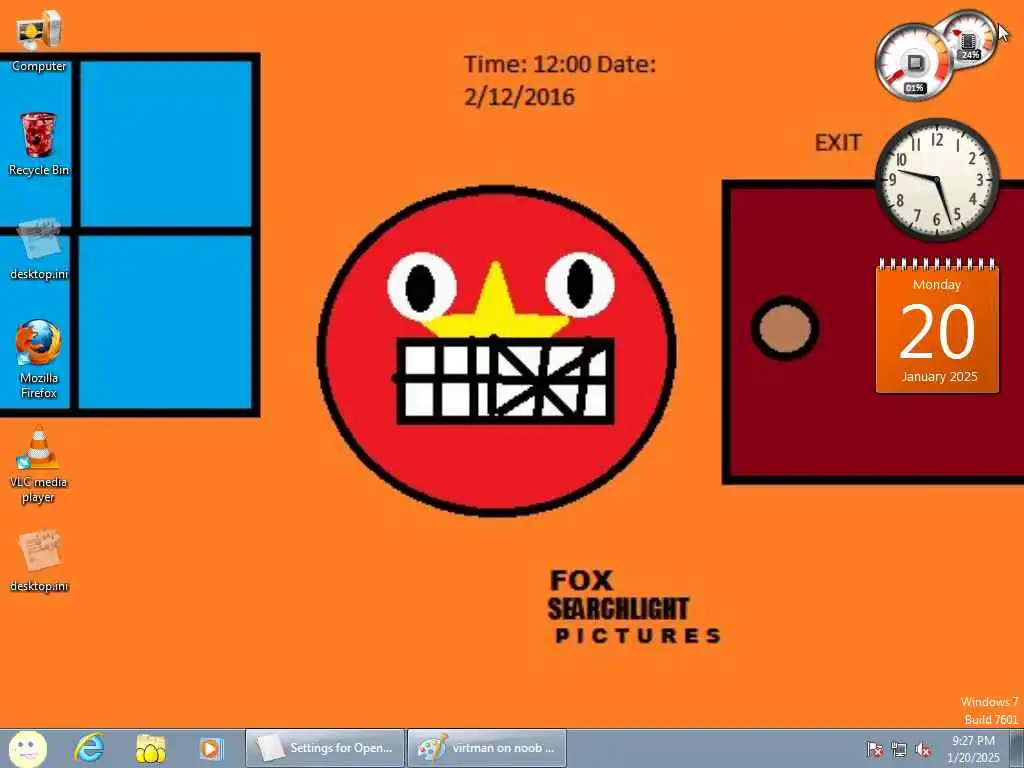Click the Time: 12:00 Date text
This screenshot has height=768, width=1024.
tap(560, 65)
